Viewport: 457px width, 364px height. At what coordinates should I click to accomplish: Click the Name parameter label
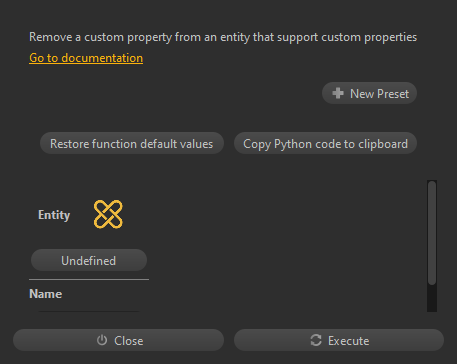[46, 294]
